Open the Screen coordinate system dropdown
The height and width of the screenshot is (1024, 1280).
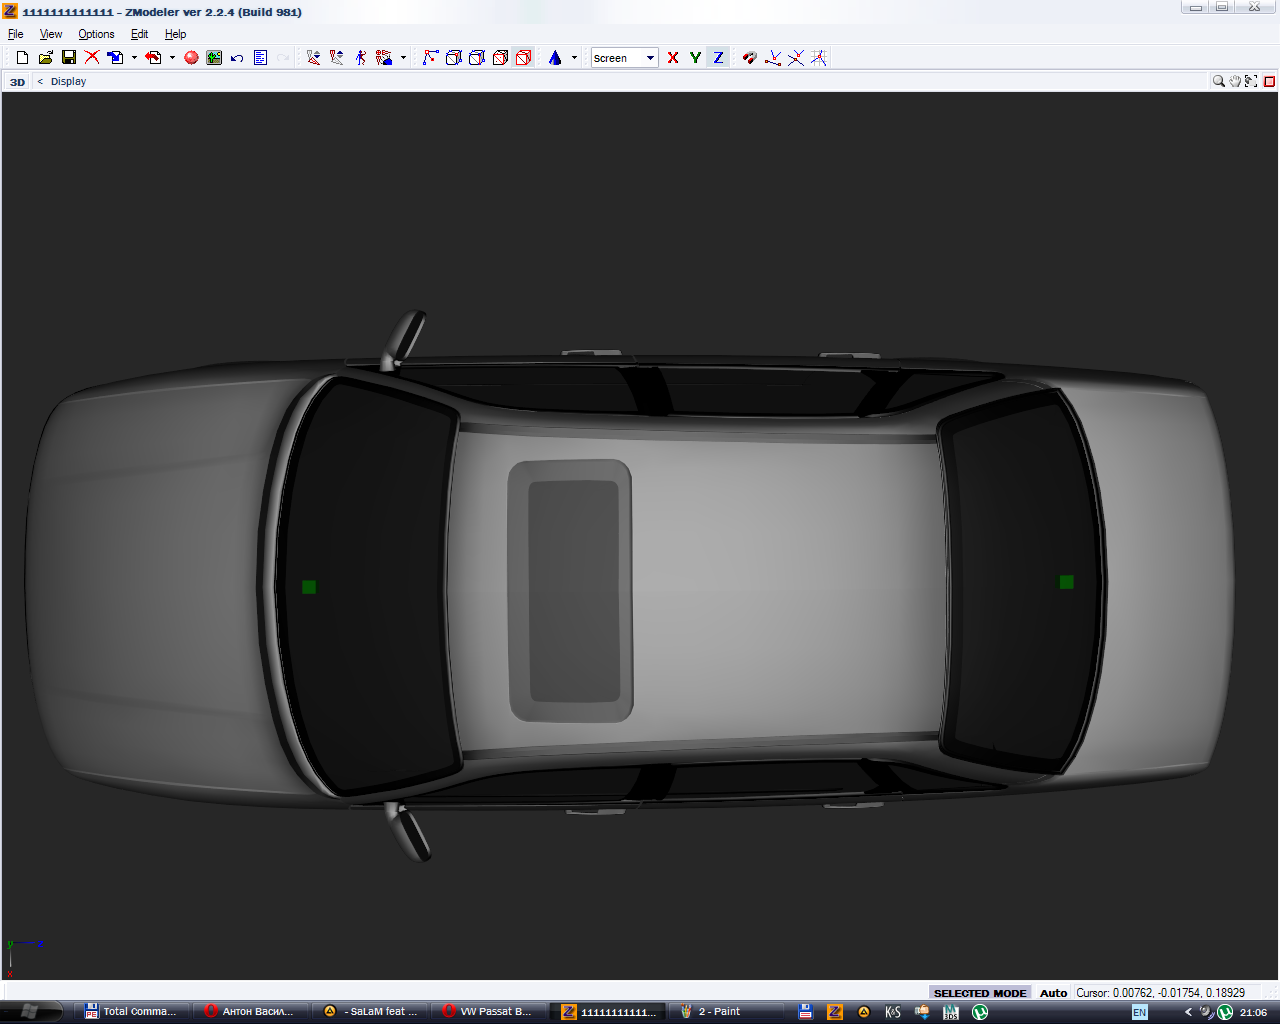(x=650, y=58)
